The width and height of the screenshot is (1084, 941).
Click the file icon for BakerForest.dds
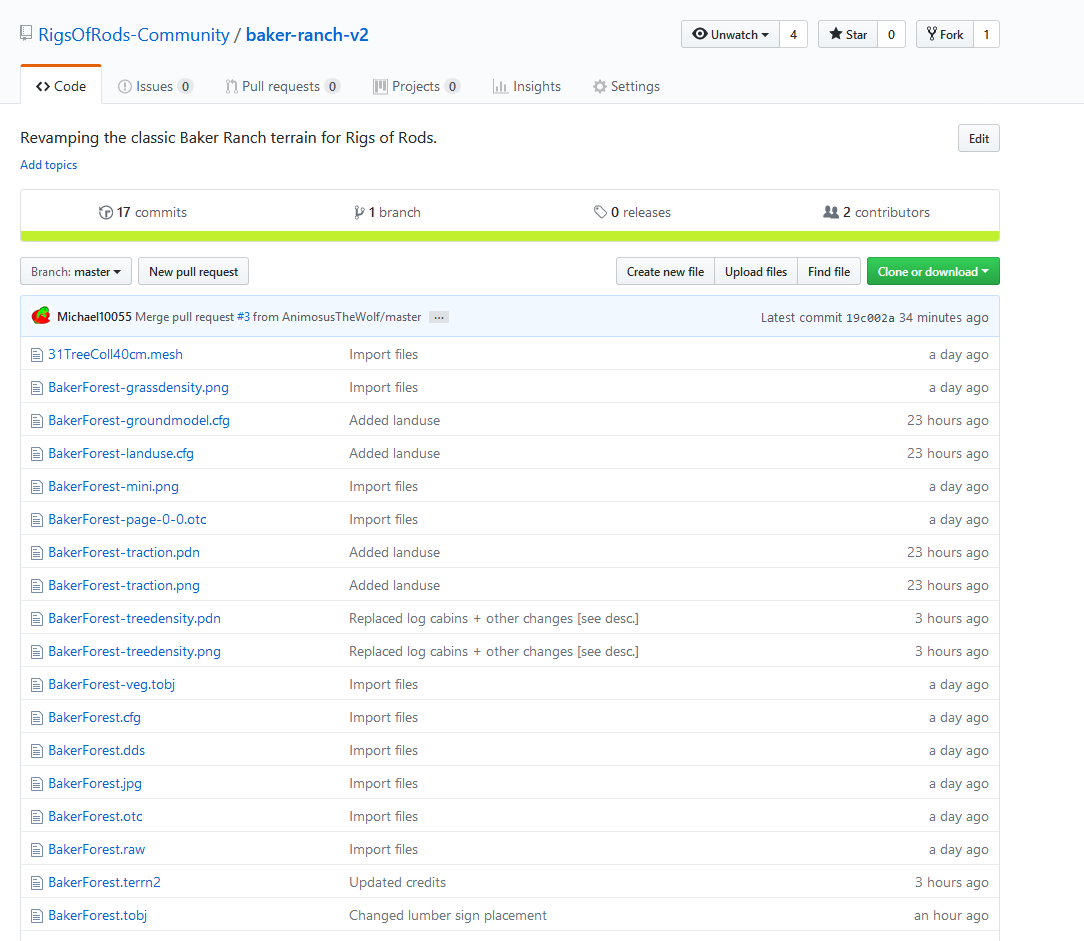coord(37,752)
